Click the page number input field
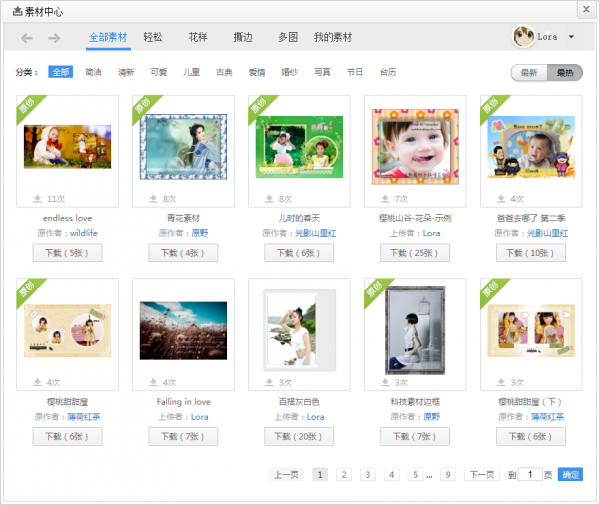 530,475
